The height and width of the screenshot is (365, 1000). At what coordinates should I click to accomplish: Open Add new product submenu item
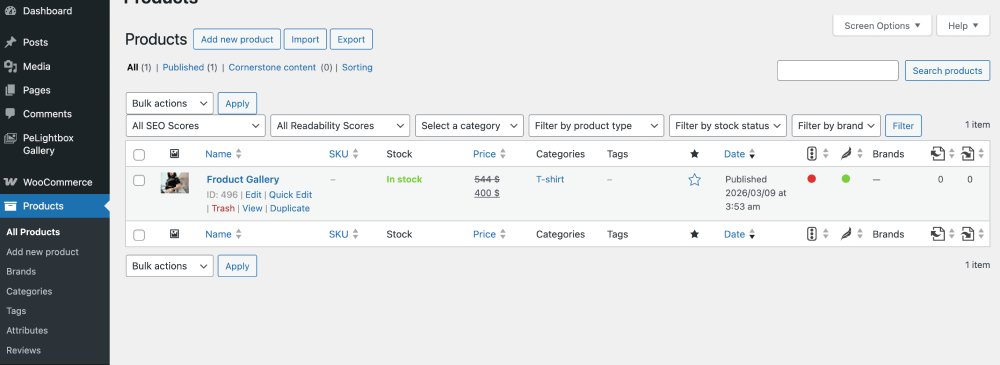43,251
